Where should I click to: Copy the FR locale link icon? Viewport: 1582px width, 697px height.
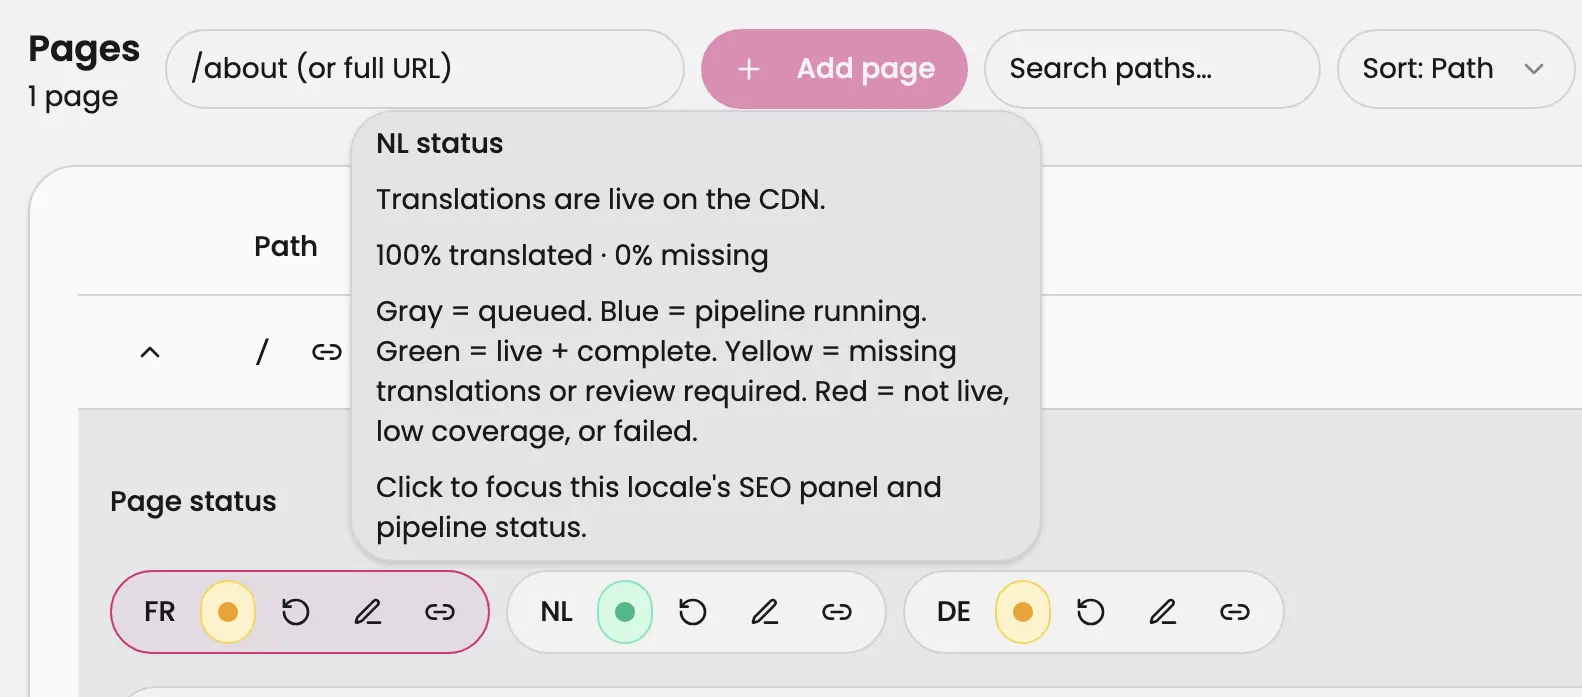tap(440, 611)
